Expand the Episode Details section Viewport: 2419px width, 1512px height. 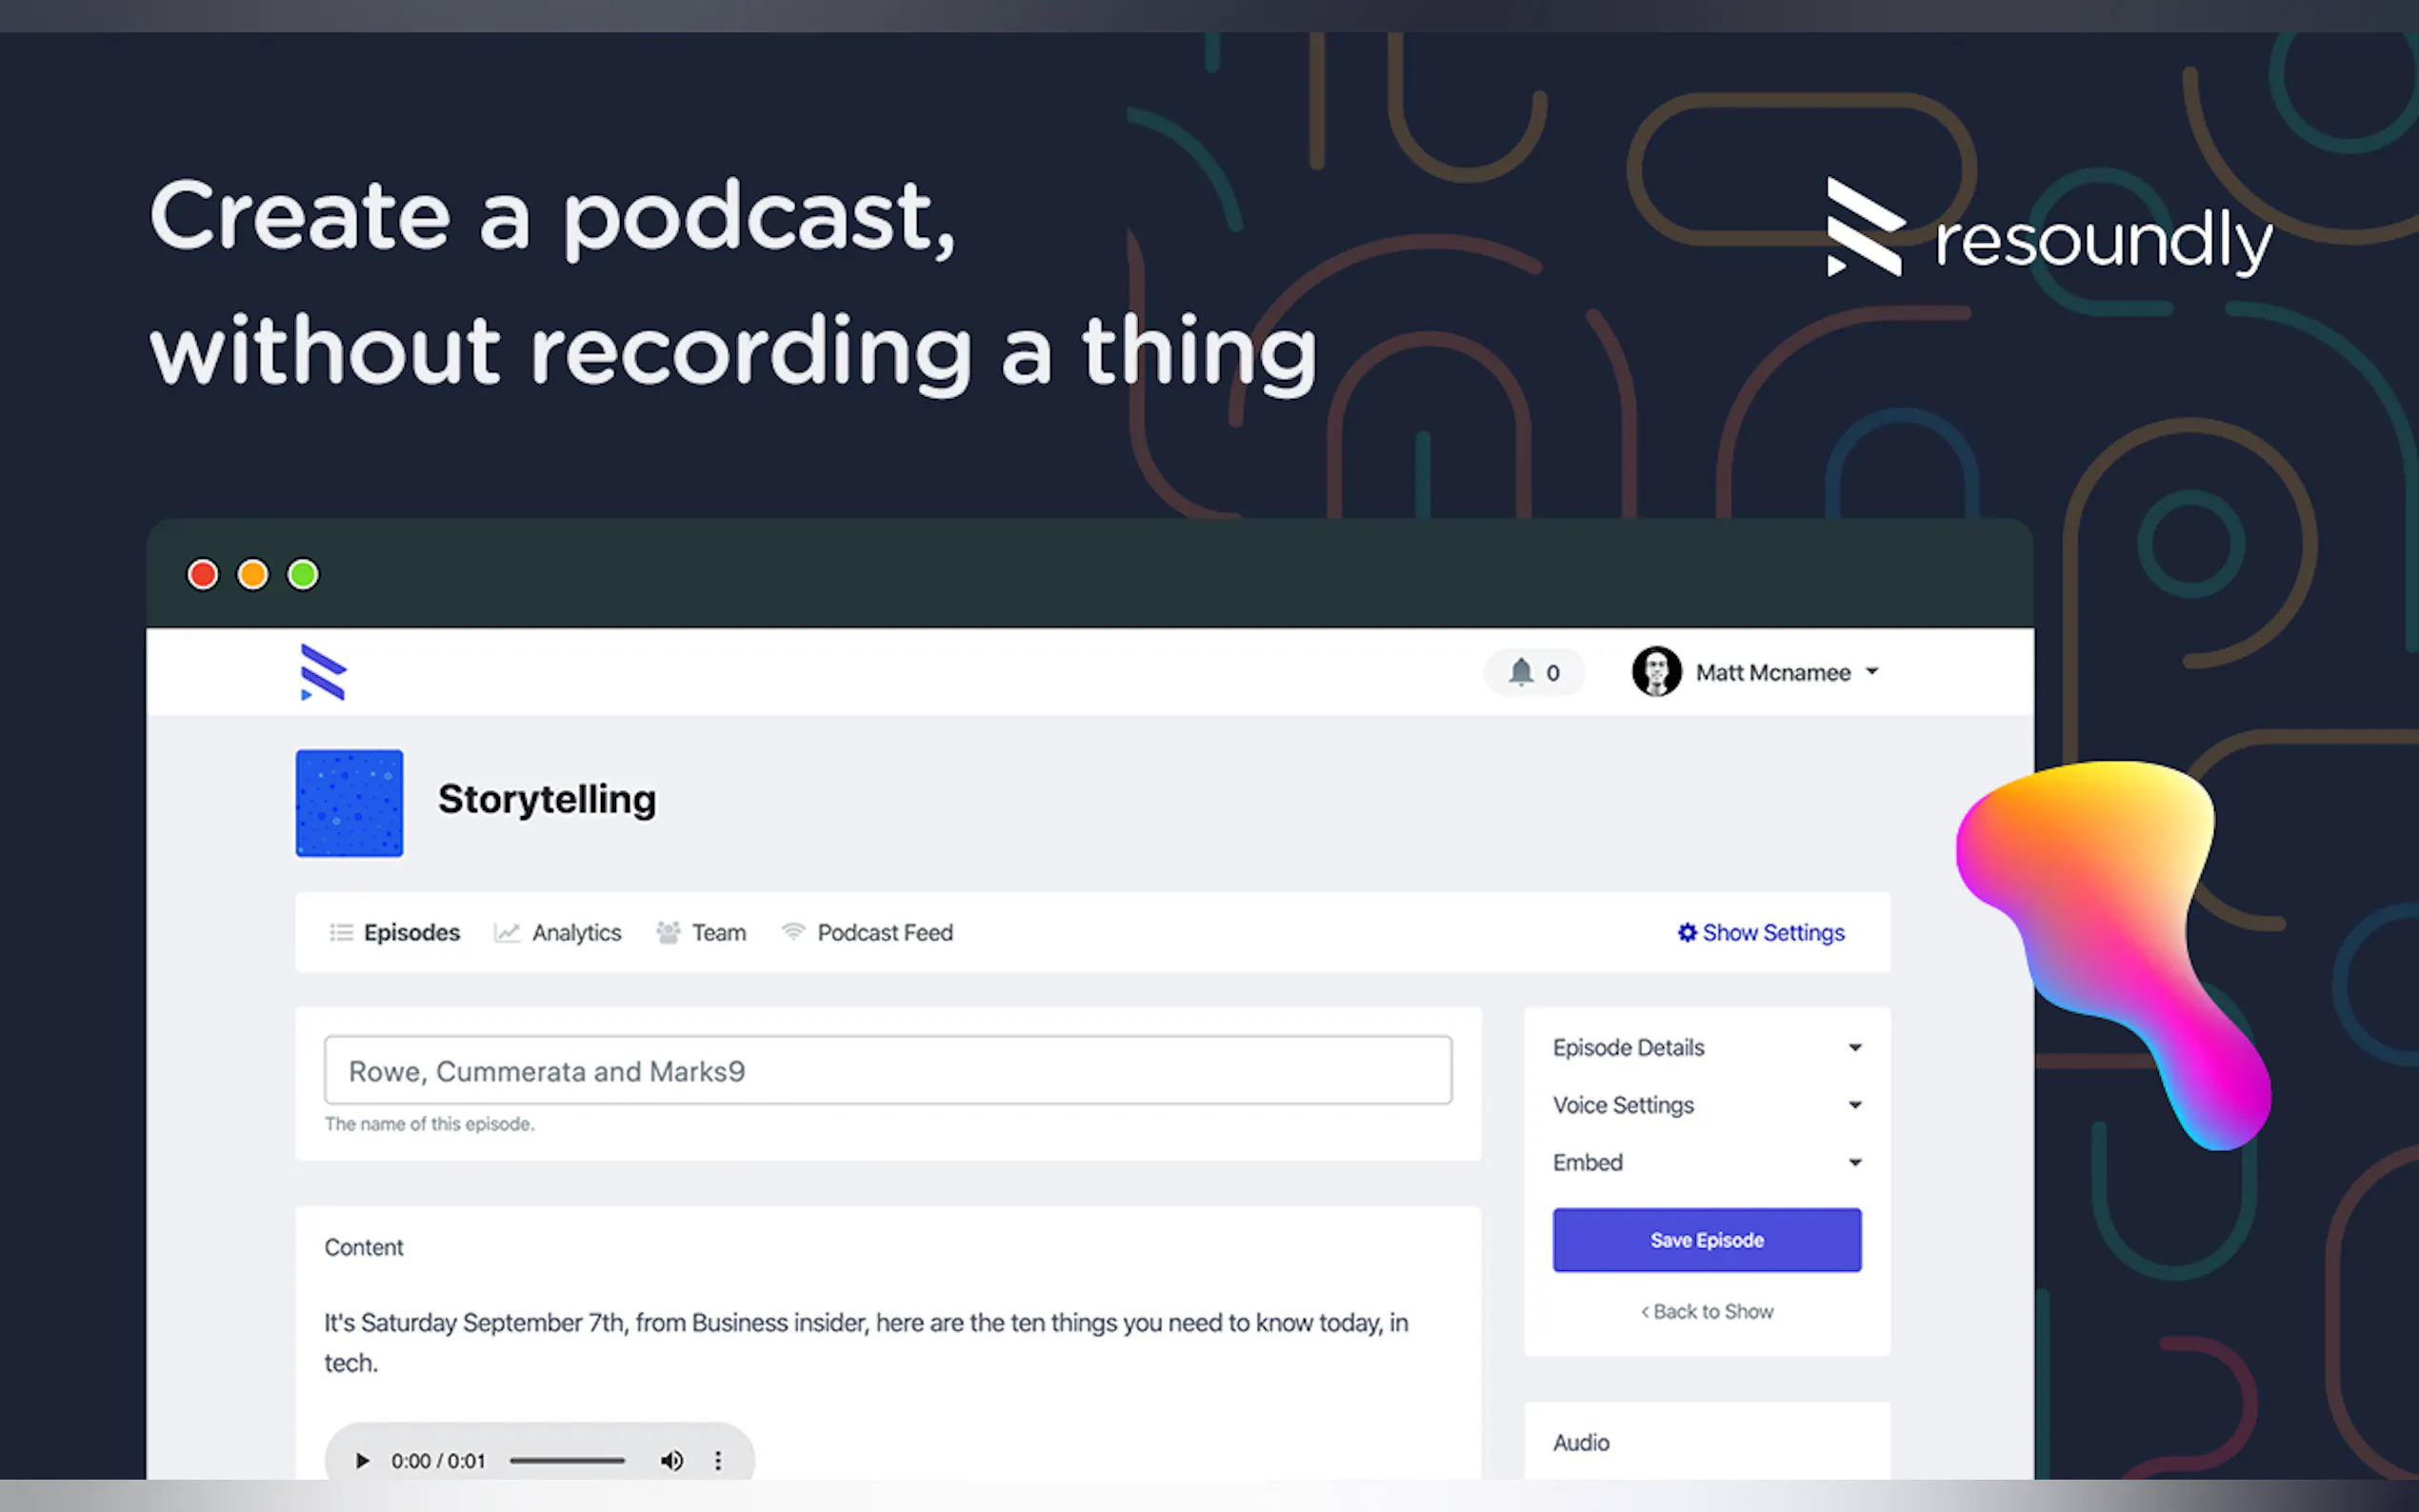1705,1047
